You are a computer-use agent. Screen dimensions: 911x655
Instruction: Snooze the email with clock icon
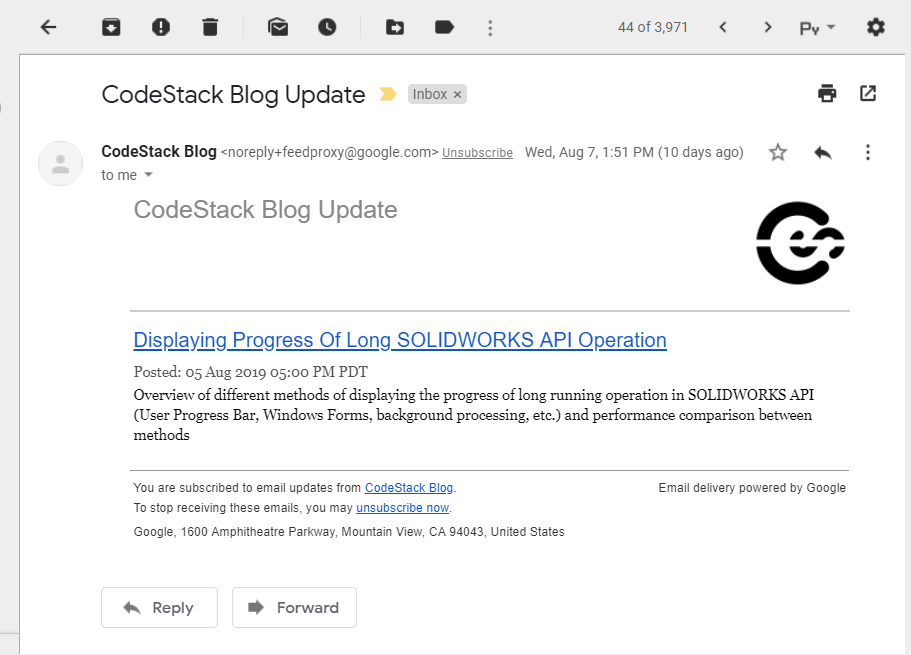(327, 27)
